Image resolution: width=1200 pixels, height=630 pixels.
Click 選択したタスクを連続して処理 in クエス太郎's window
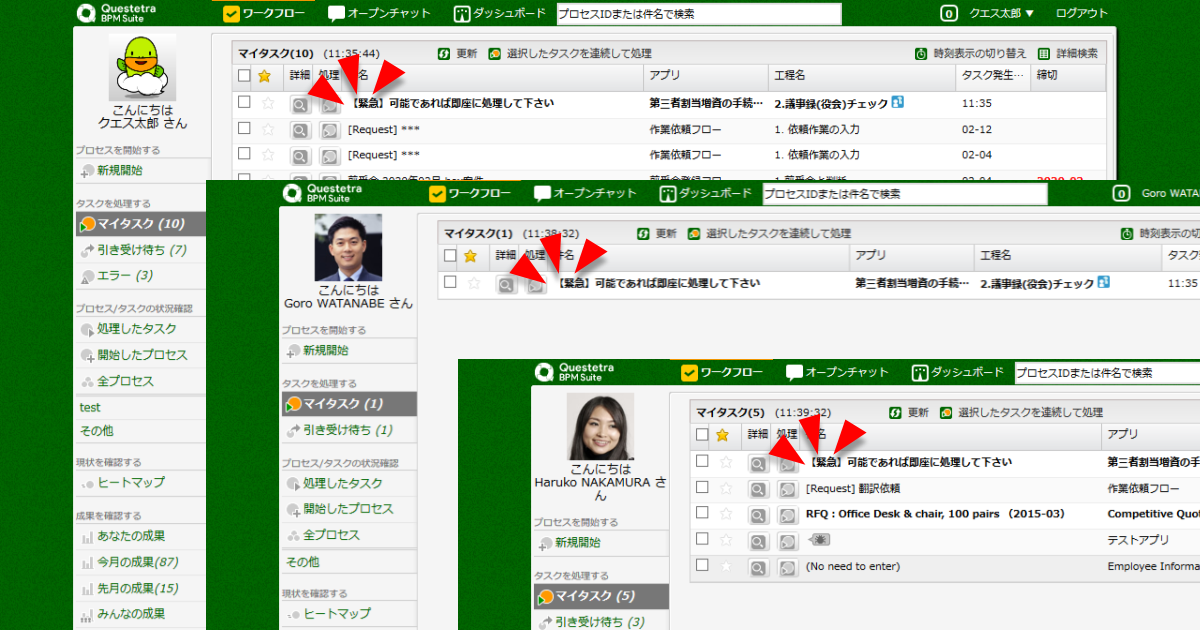click(570, 53)
